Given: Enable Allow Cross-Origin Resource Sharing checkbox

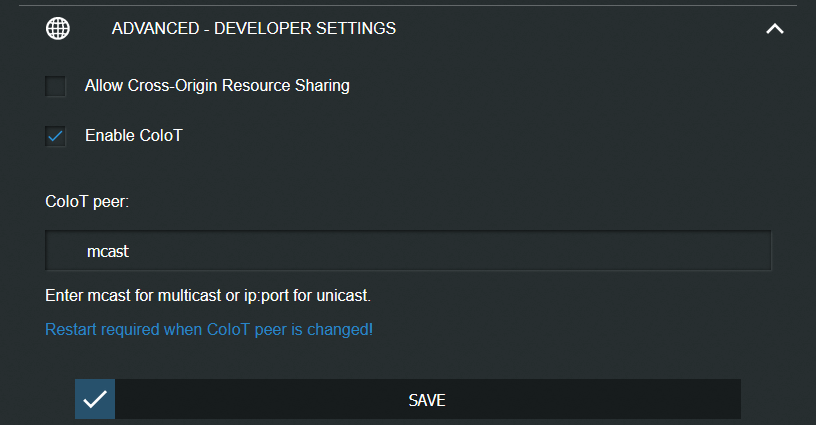Looking at the screenshot, I should [x=55, y=86].
